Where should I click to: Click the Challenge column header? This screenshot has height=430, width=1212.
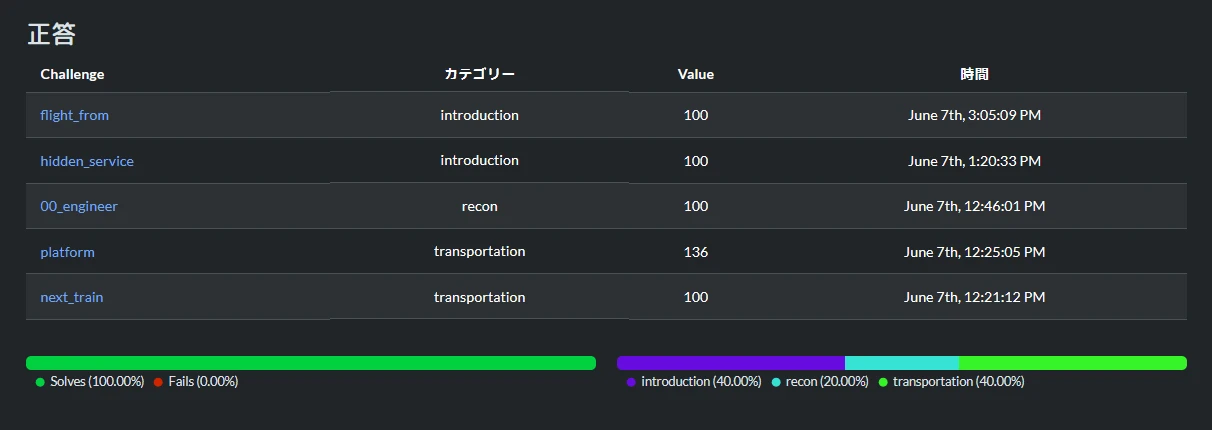click(72, 74)
